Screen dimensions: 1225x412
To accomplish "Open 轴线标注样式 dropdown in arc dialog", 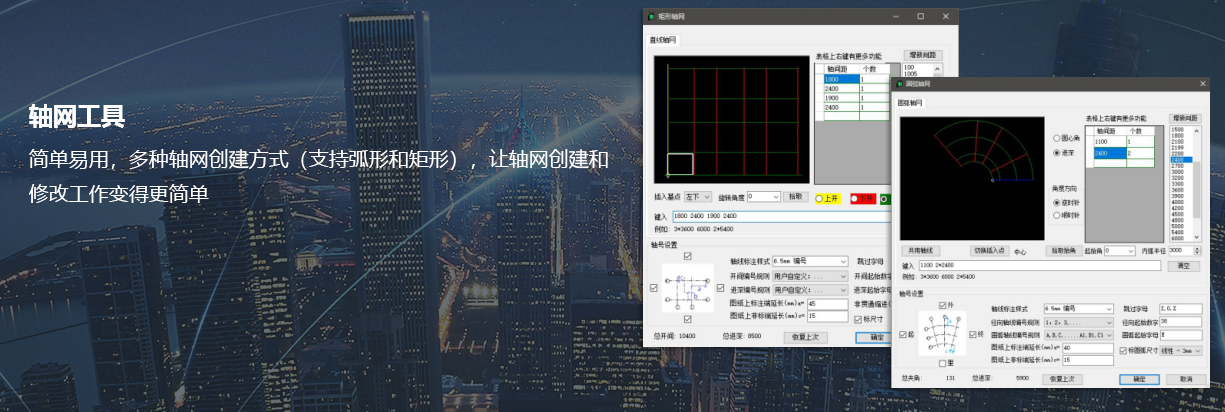I will tap(1078, 309).
